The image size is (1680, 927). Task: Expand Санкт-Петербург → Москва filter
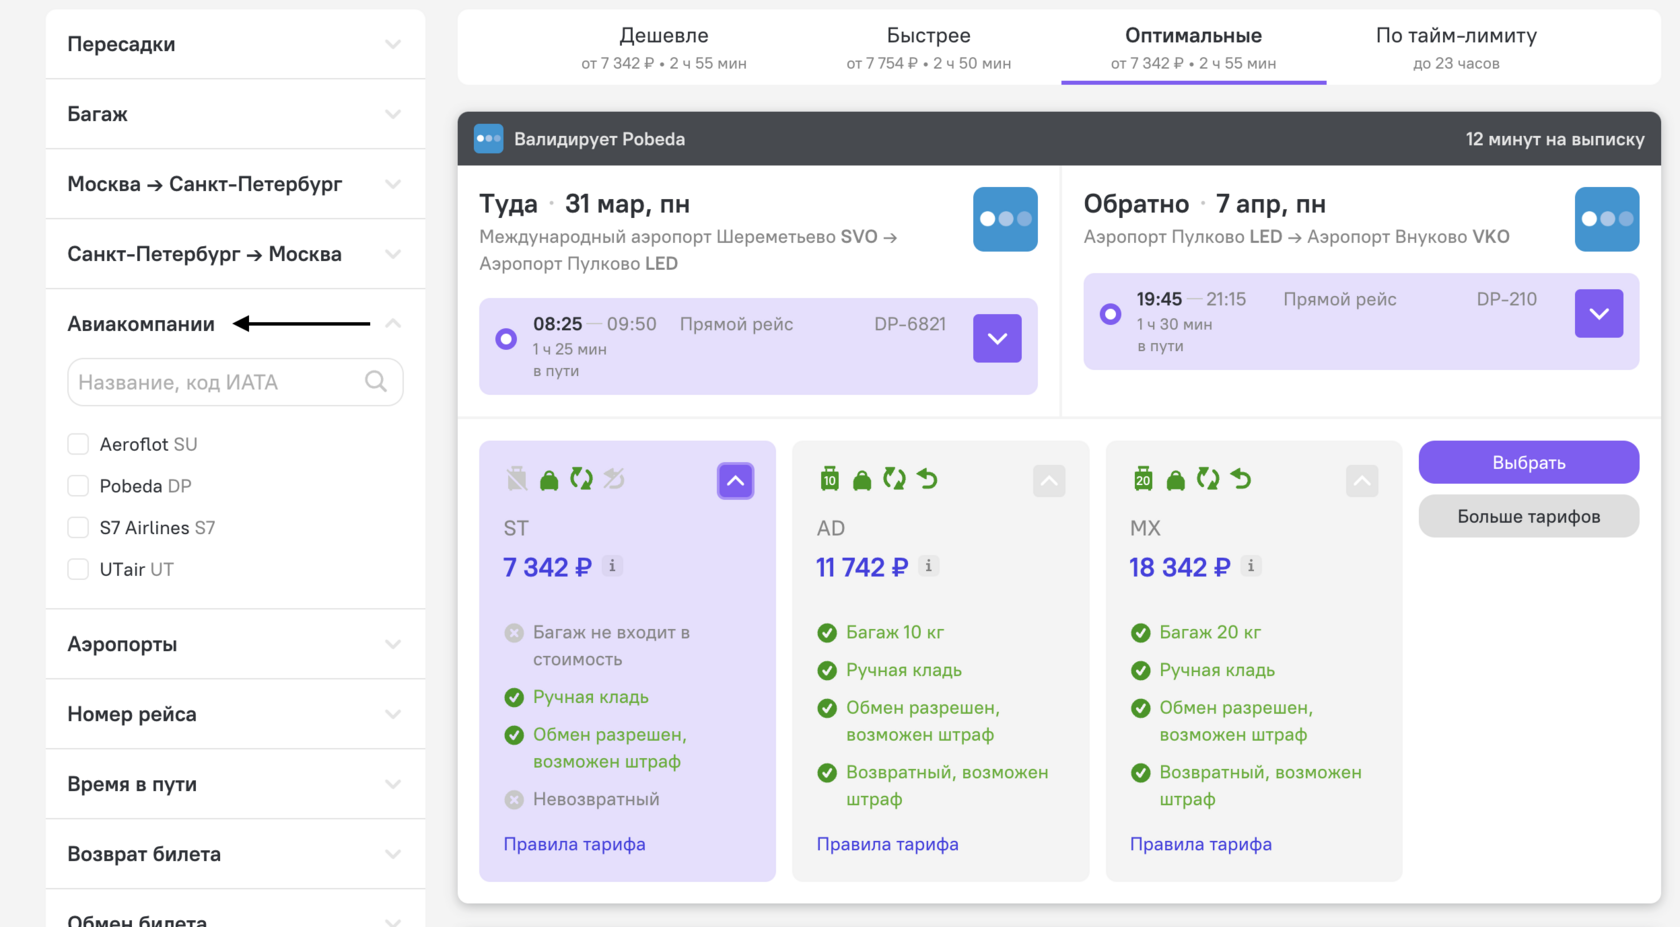pos(235,254)
